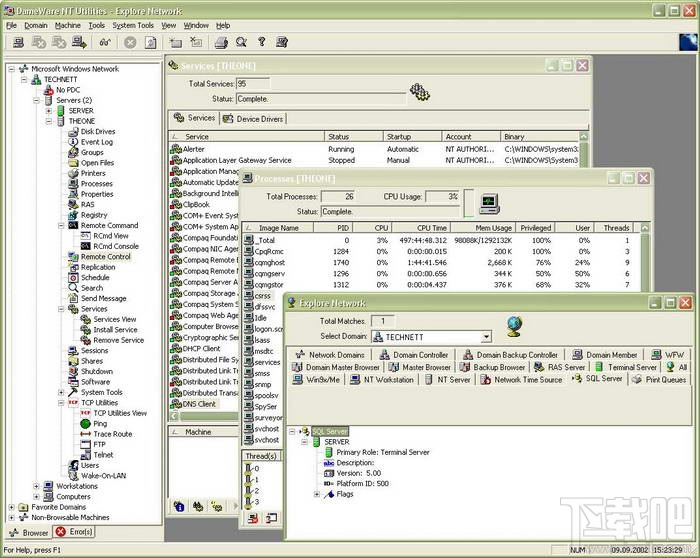Click the question mark help toolbar icon
Image resolution: width=700 pixels, height=558 pixels.
tap(262, 42)
